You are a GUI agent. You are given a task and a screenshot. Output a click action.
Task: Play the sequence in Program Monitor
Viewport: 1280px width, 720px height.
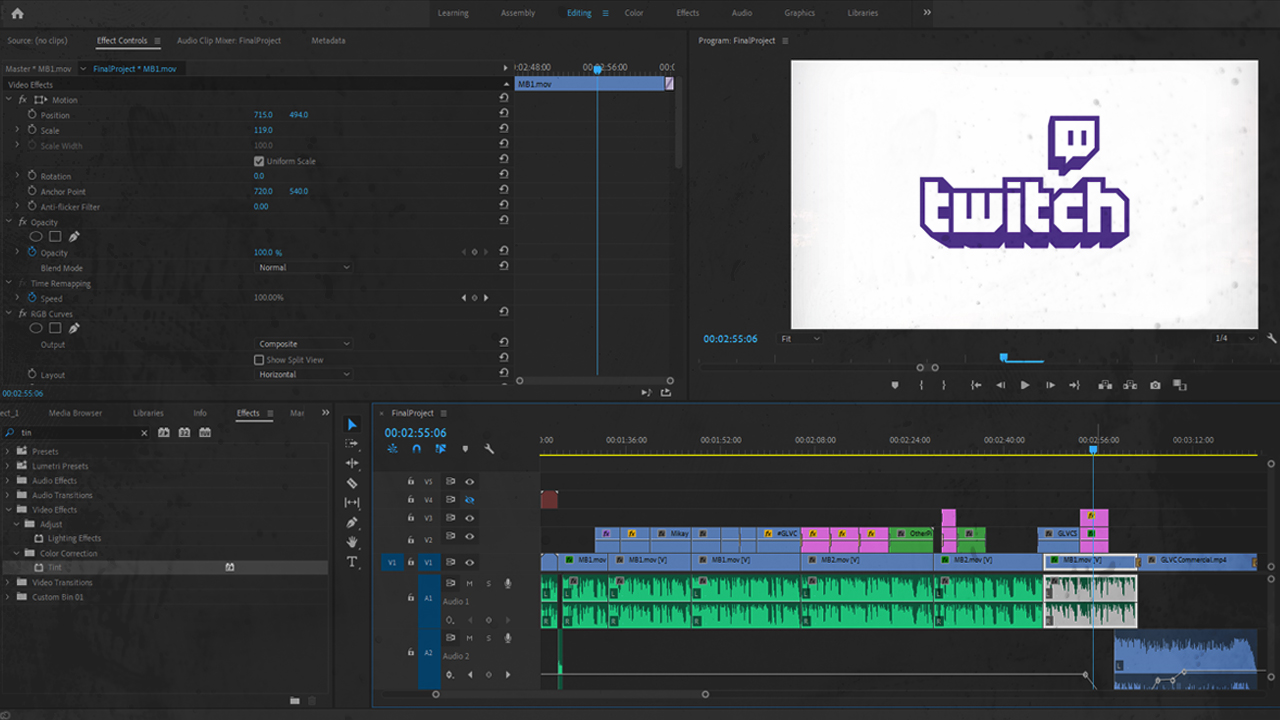pos(1025,385)
